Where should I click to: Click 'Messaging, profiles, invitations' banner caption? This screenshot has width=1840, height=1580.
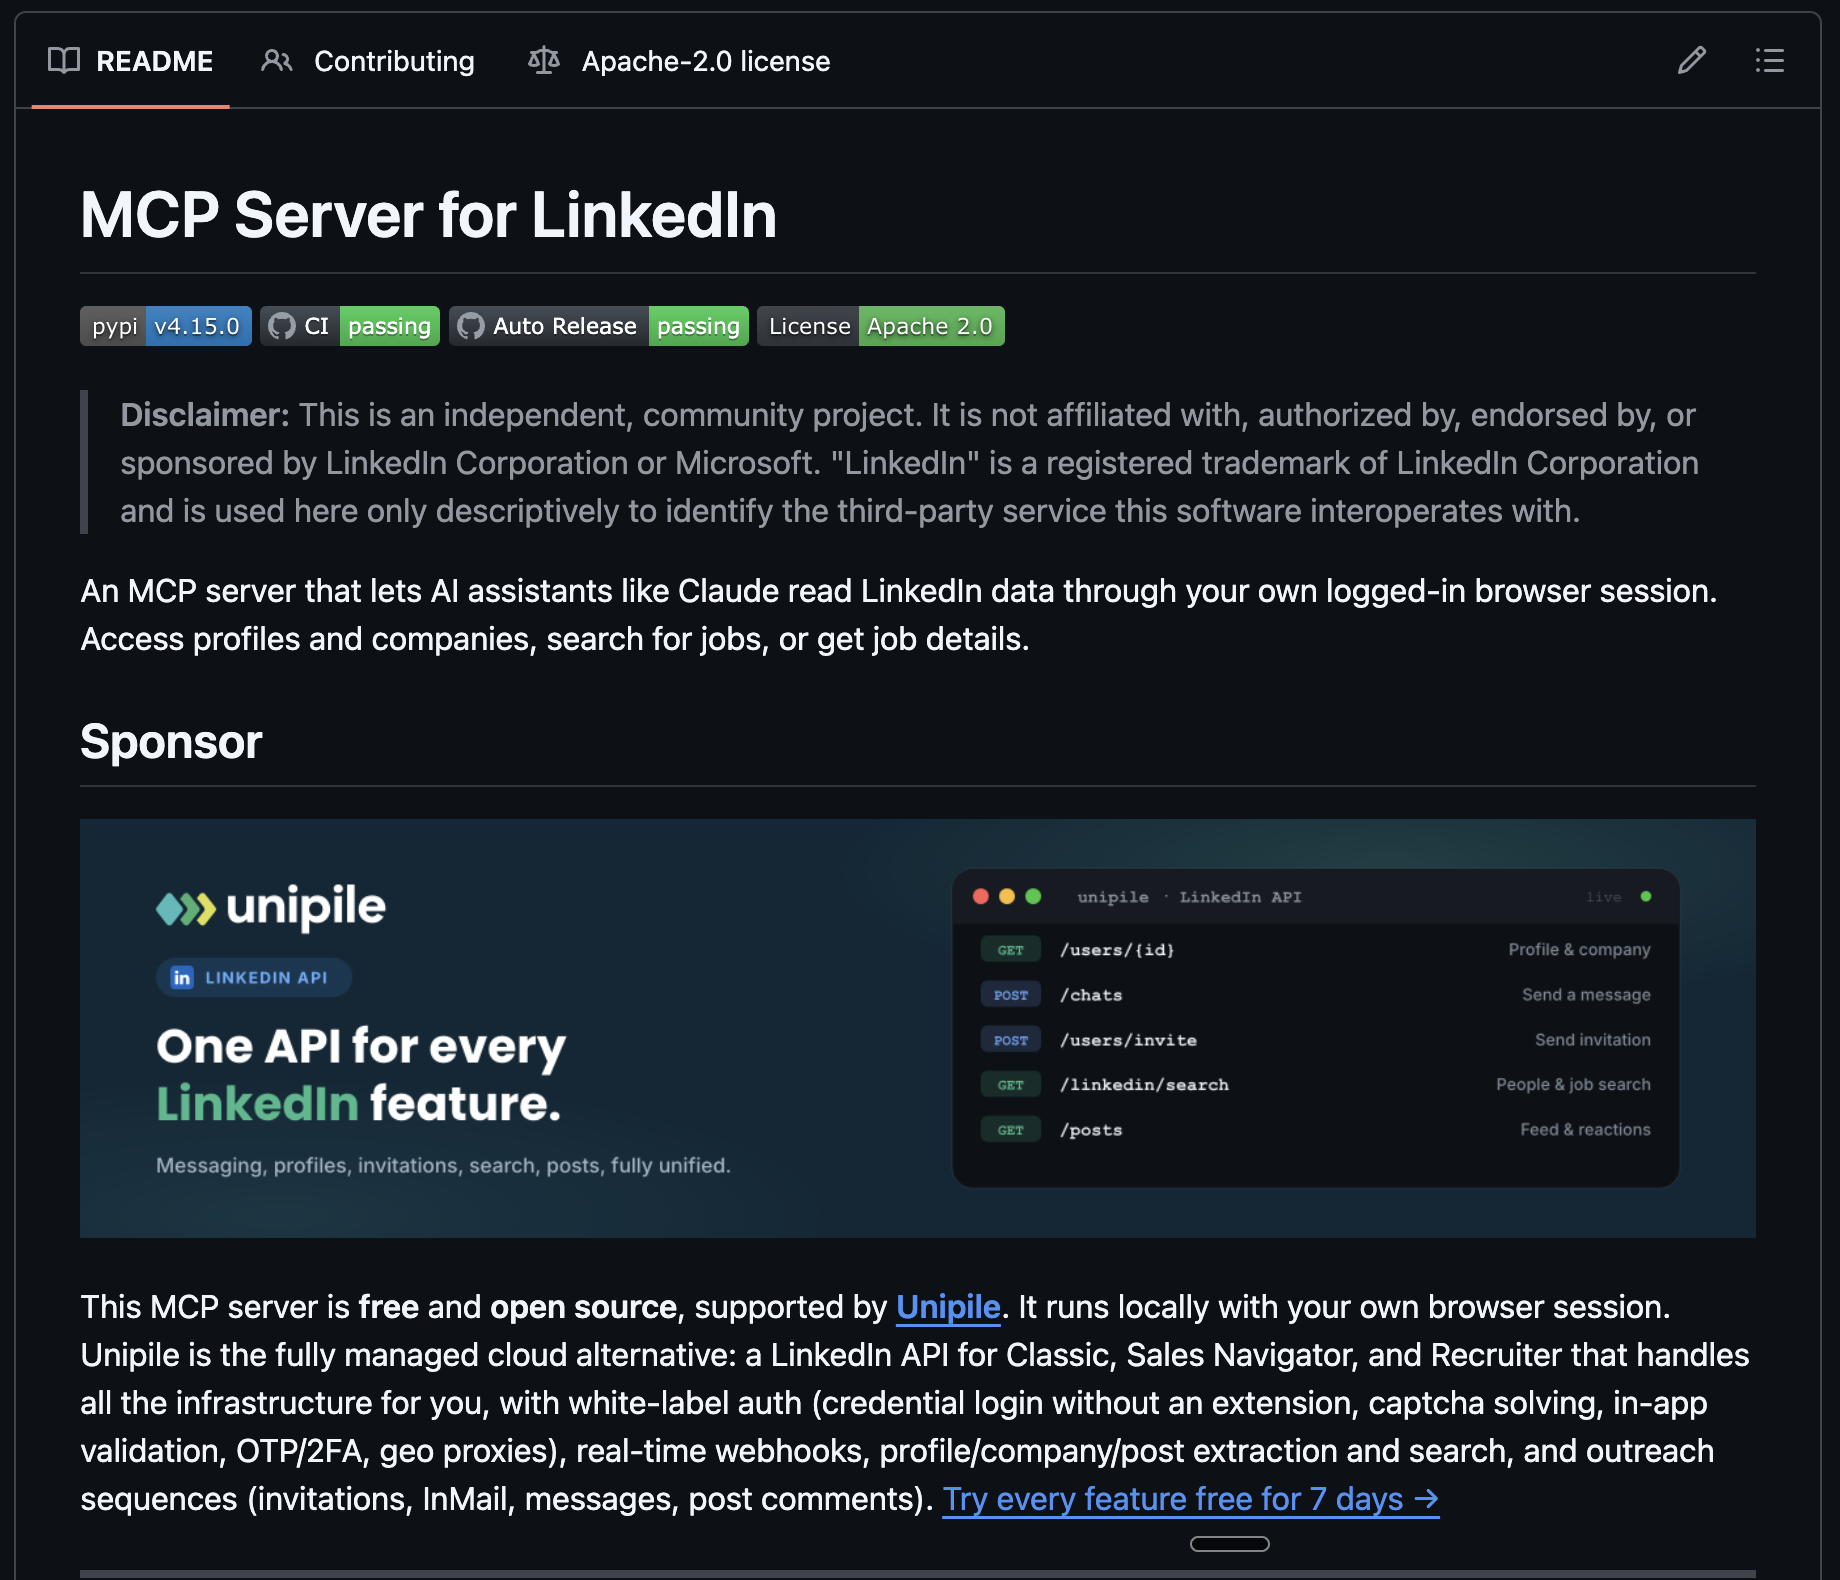[443, 1165]
